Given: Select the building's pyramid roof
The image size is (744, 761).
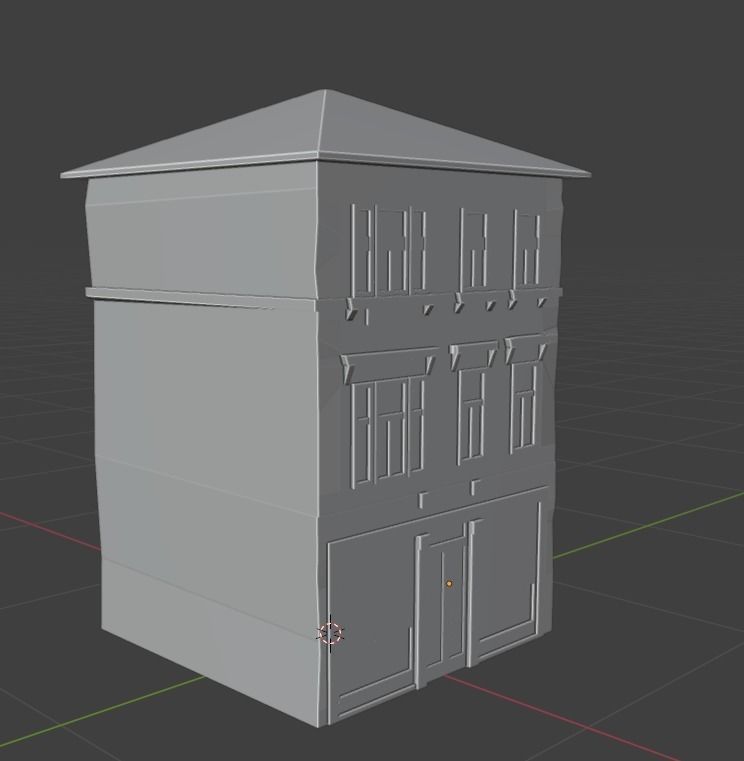Looking at the screenshot, I should [325, 132].
